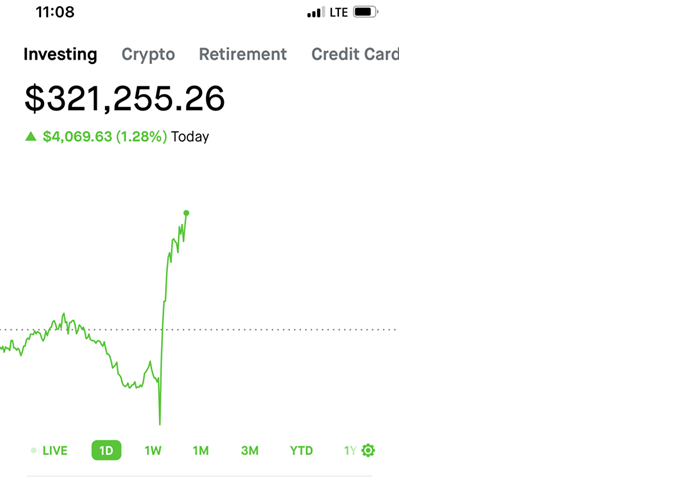The image size is (691, 481).
Task: Switch to the Retirement tab
Action: (243, 54)
